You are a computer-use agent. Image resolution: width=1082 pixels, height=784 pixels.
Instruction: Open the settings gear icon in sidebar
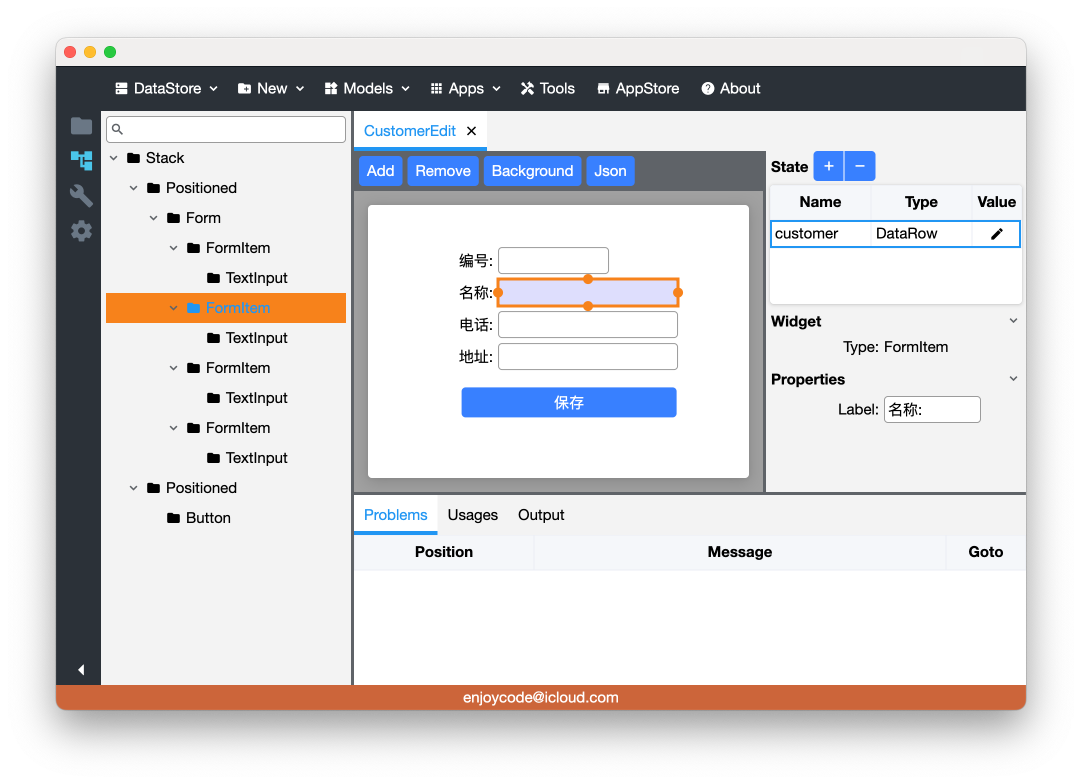[x=81, y=231]
